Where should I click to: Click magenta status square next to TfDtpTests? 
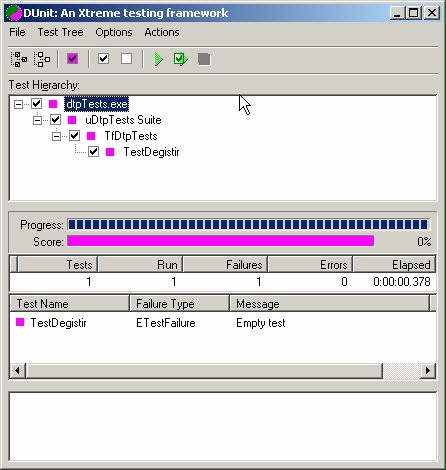click(x=91, y=136)
